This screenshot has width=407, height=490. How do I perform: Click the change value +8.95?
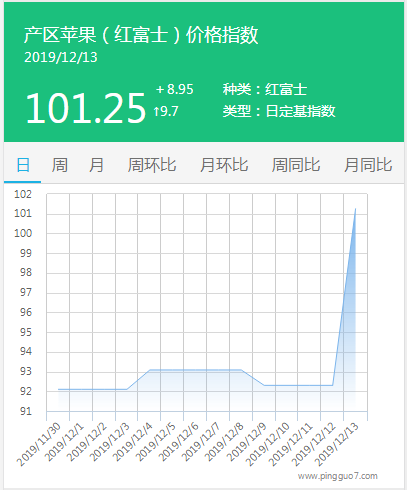coord(174,89)
